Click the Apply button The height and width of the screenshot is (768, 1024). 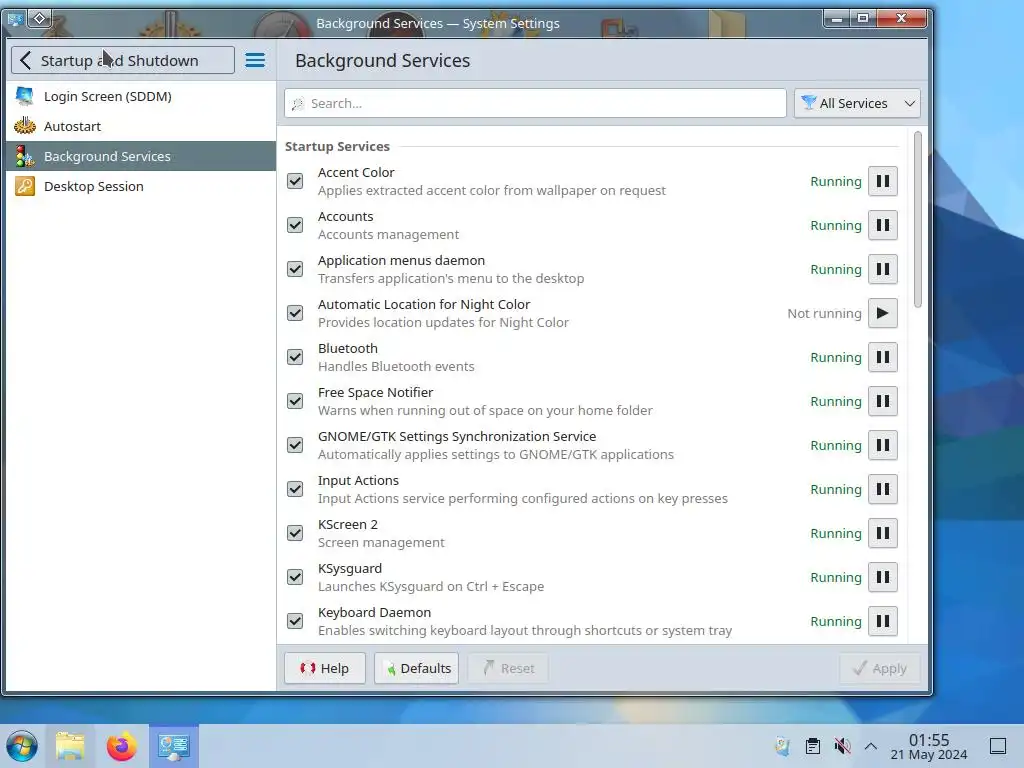[880, 668]
